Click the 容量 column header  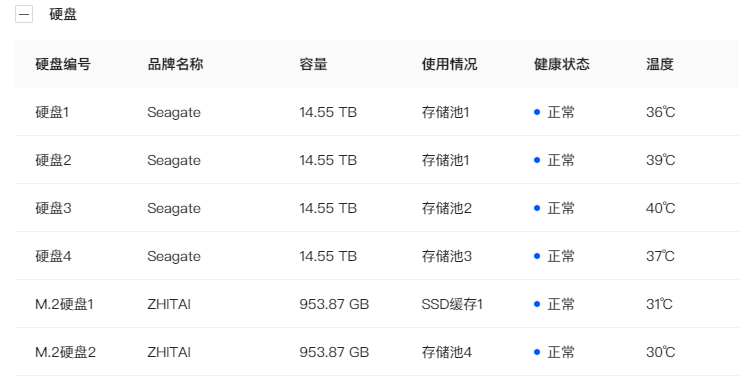coord(313,64)
